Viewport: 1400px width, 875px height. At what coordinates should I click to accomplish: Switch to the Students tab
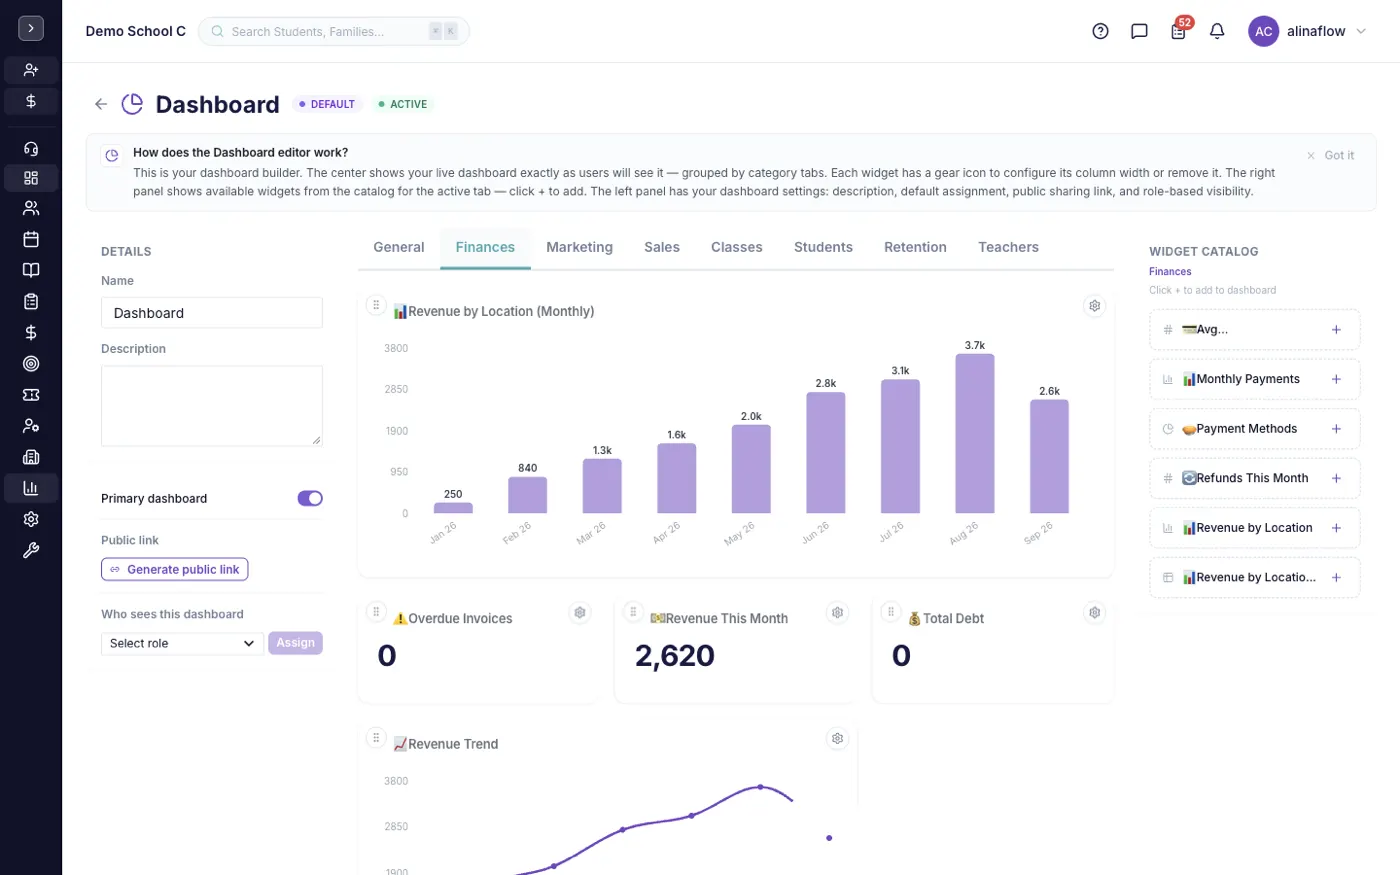823,247
